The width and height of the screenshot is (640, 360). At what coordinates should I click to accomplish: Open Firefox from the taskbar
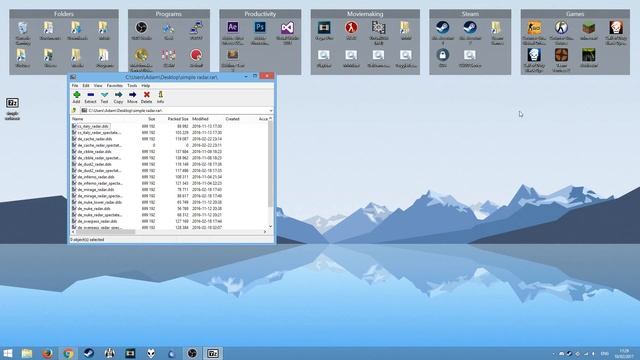[x=47, y=353]
